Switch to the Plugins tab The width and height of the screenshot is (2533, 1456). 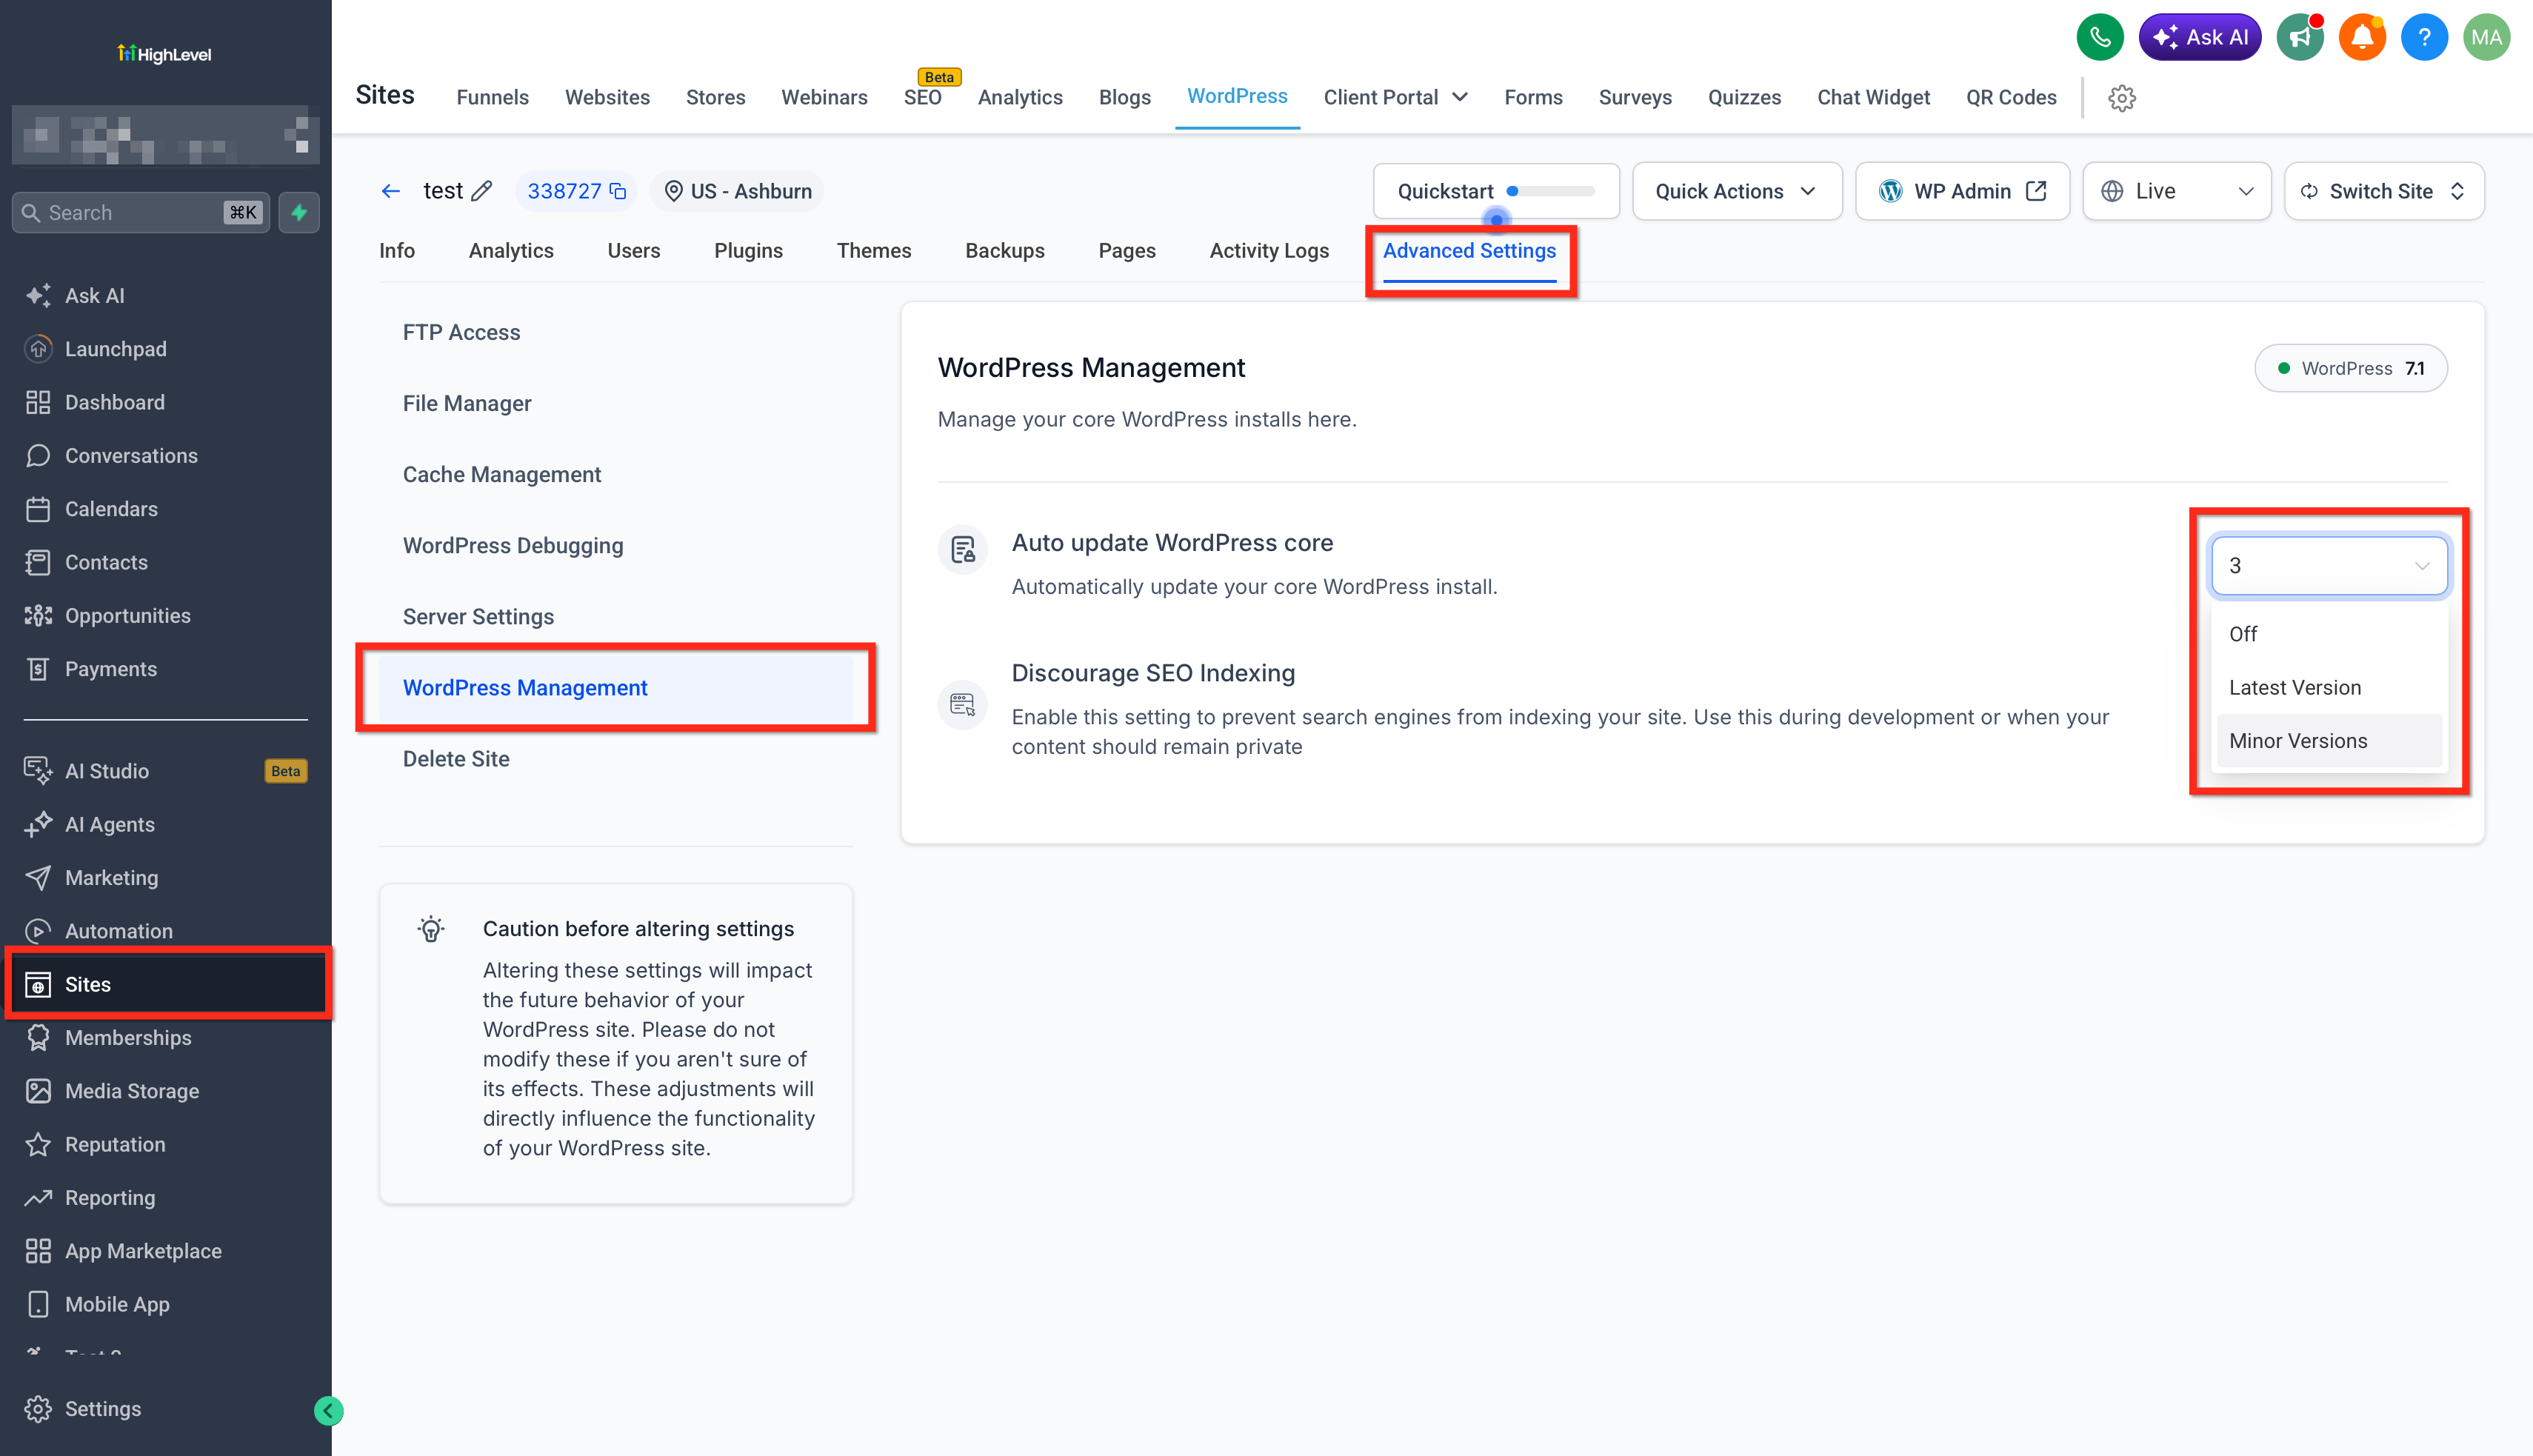(748, 250)
